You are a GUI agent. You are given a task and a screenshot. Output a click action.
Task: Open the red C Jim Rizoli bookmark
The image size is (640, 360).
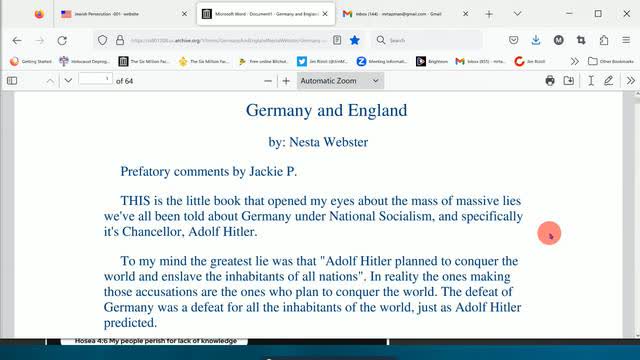pos(531,61)
